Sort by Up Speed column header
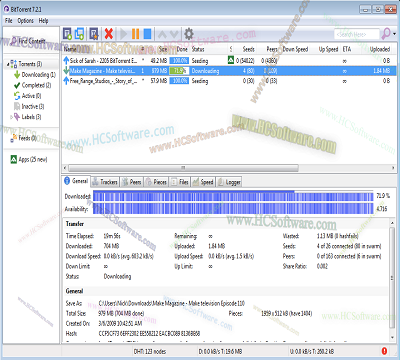 328,49
